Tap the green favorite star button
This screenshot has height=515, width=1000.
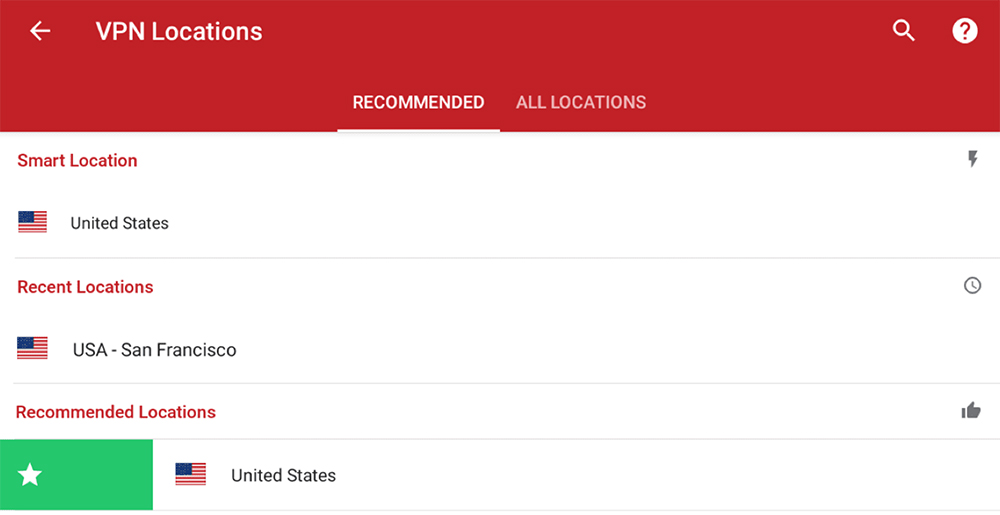(77, 475)
